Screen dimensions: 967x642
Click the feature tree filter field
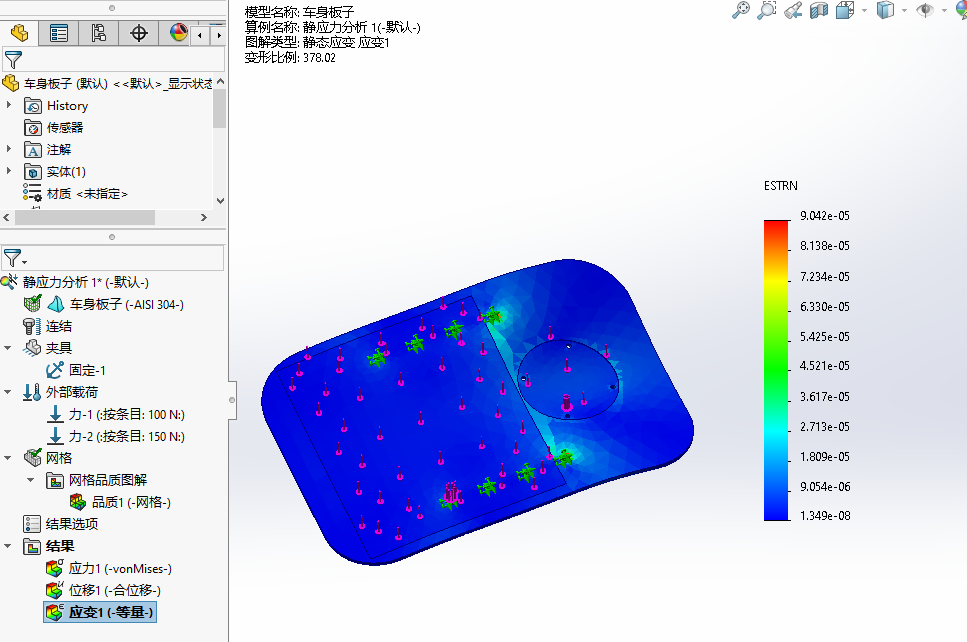(114, 60)
